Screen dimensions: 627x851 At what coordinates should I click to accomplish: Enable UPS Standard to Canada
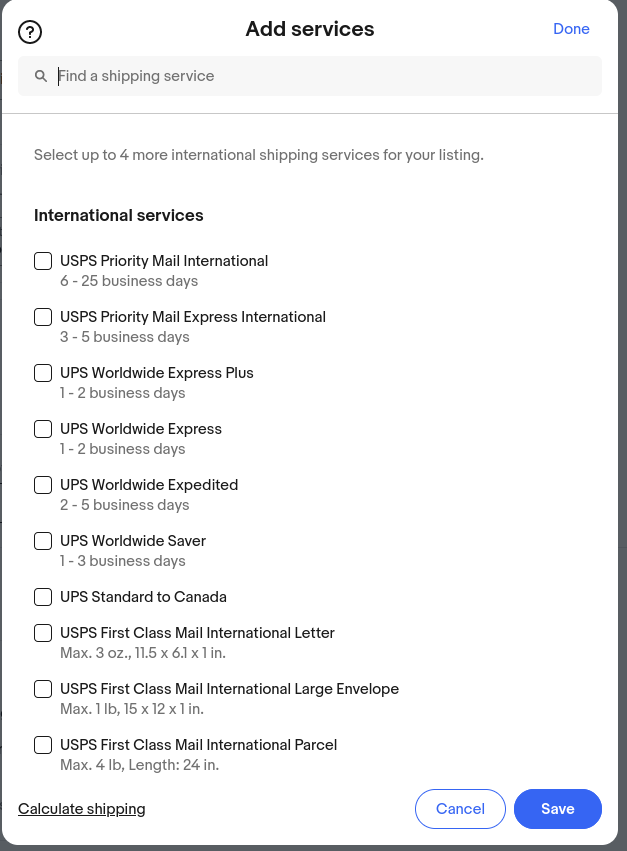tap(43, 597)
